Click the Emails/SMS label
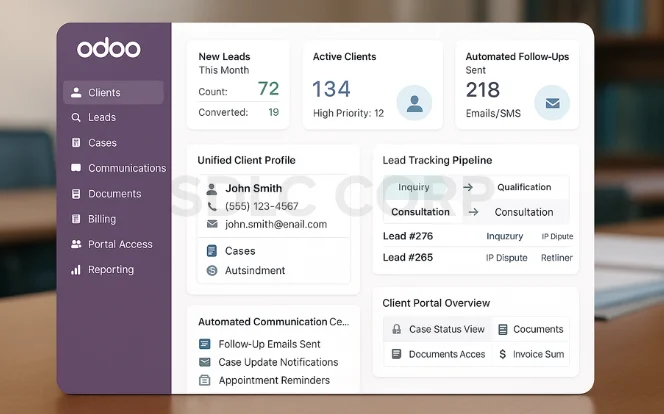 (493, 113)
